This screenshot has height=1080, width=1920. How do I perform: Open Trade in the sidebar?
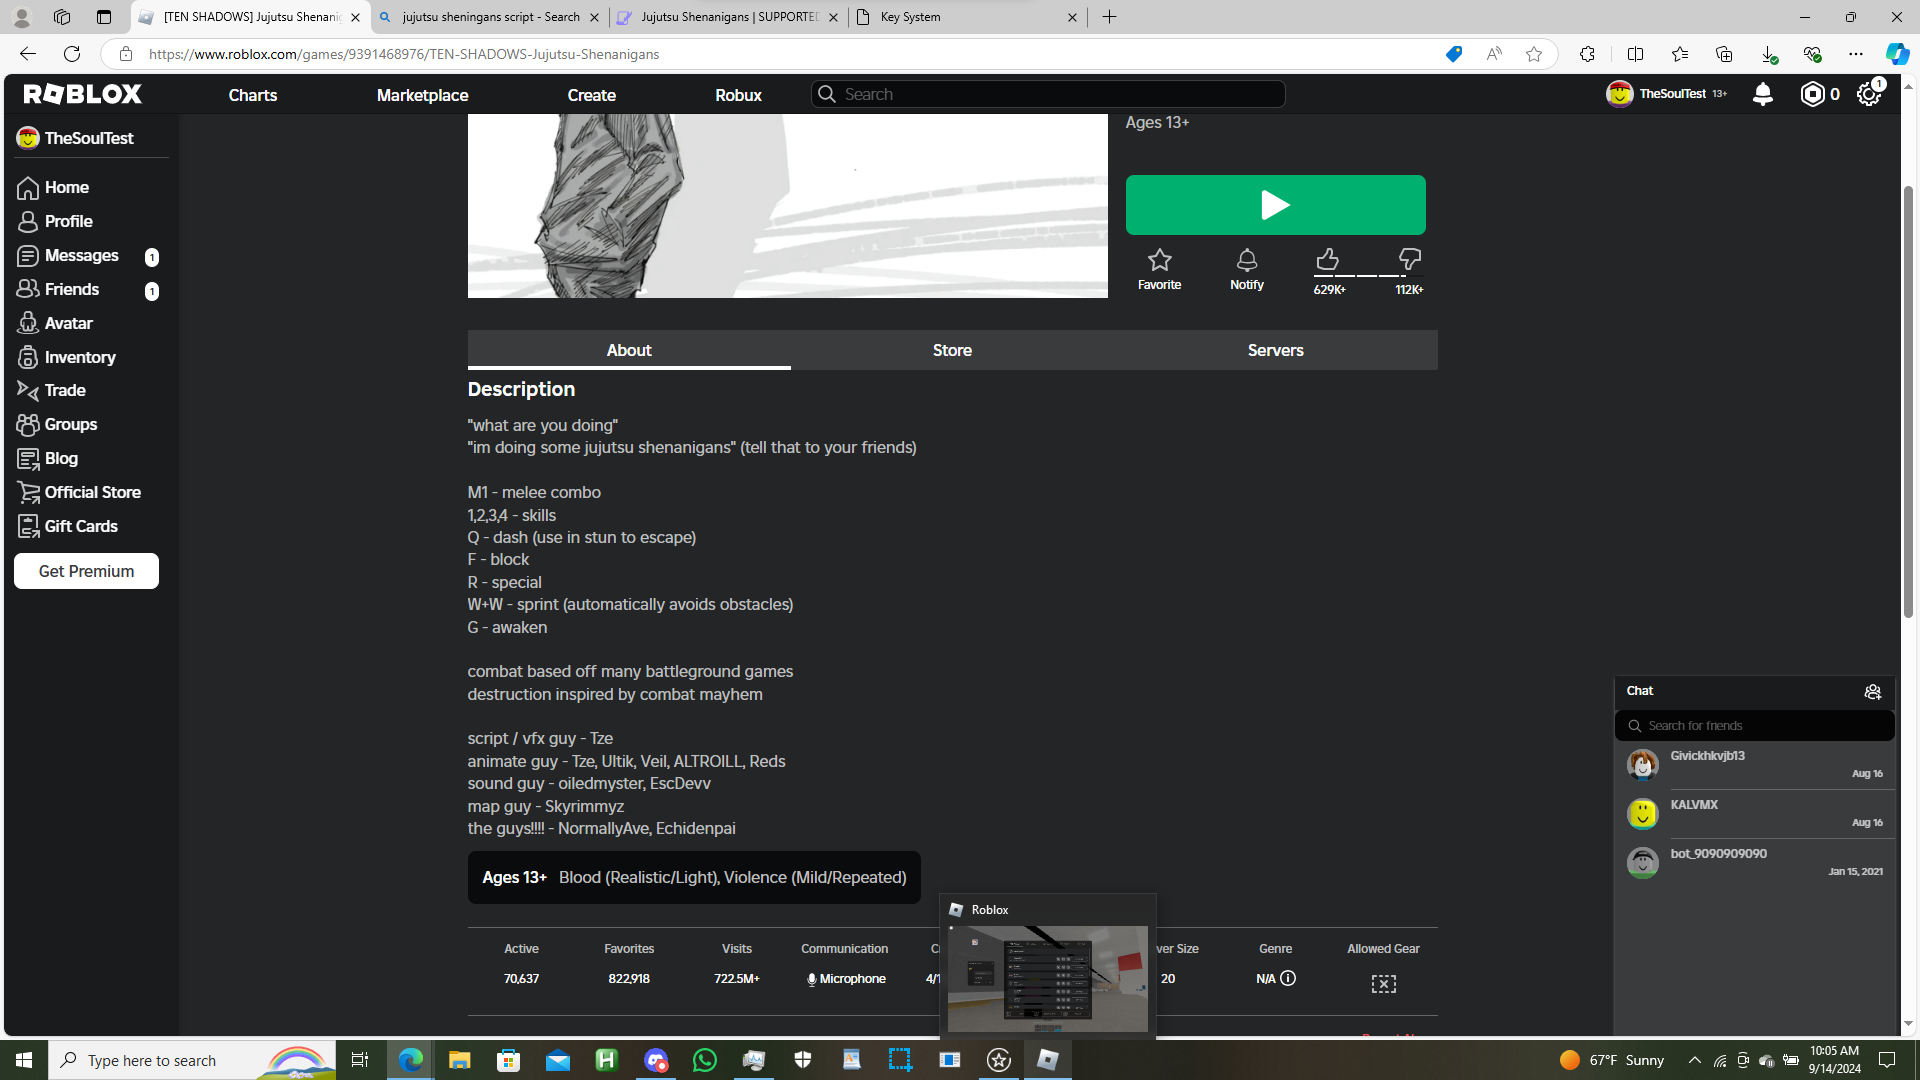[x=65, y=390]
